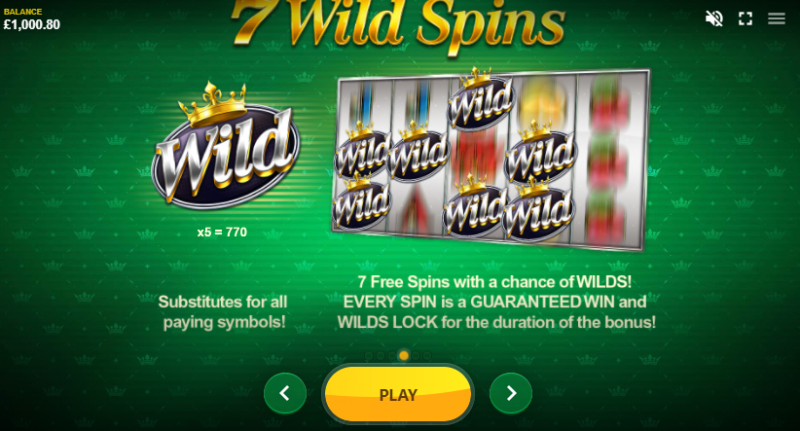The image size is (800, 431).
Task: Select the first page indicator dot
Action: (368, 356)
